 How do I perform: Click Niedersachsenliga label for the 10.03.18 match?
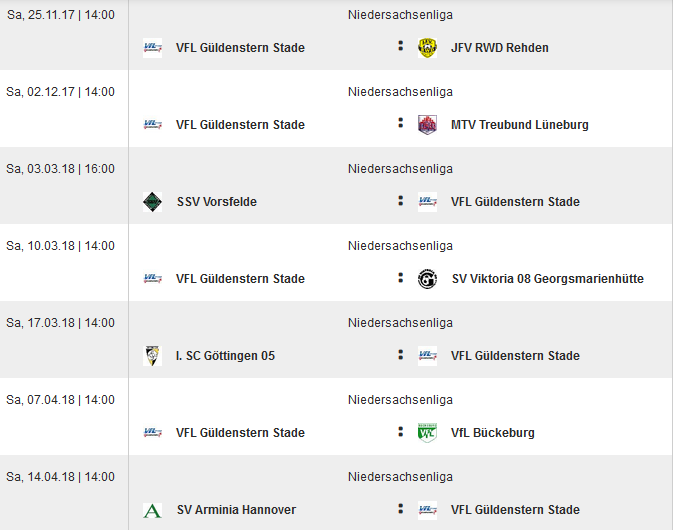point(400,246)
